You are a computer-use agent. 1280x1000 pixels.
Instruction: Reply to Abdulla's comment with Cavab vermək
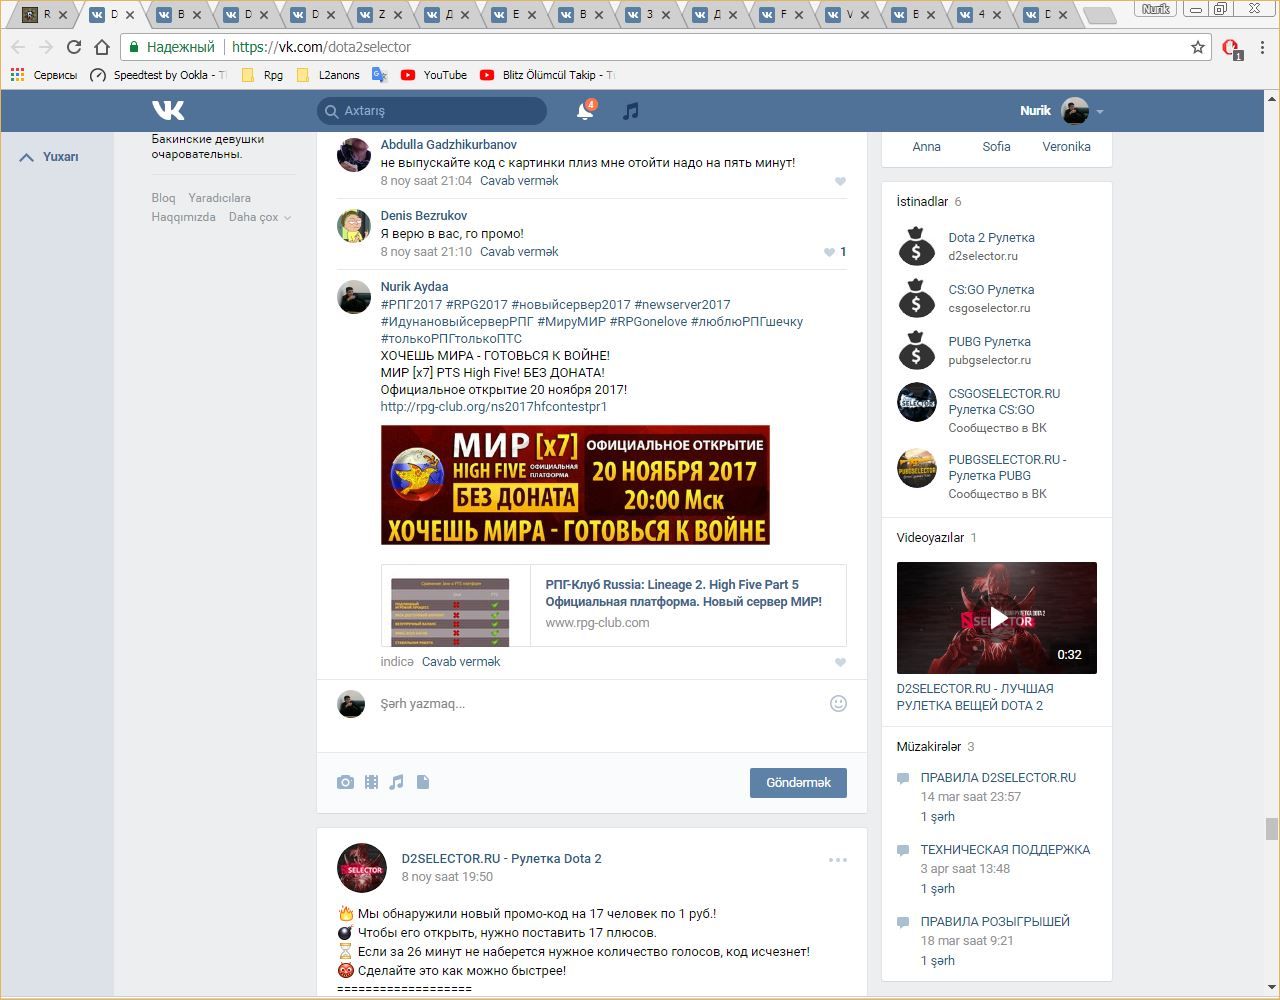(x=519, y=181)
